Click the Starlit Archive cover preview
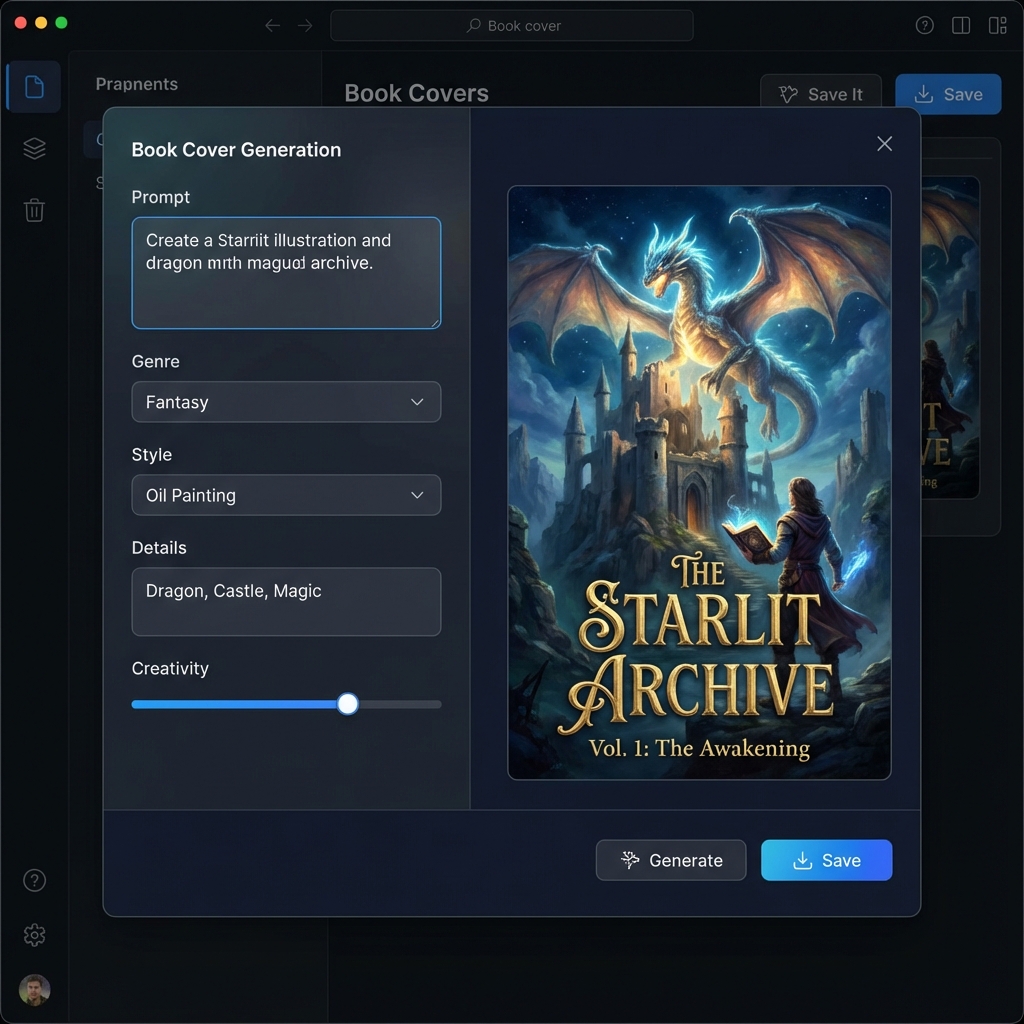The image size is (1024, 1024). point(699,480)
